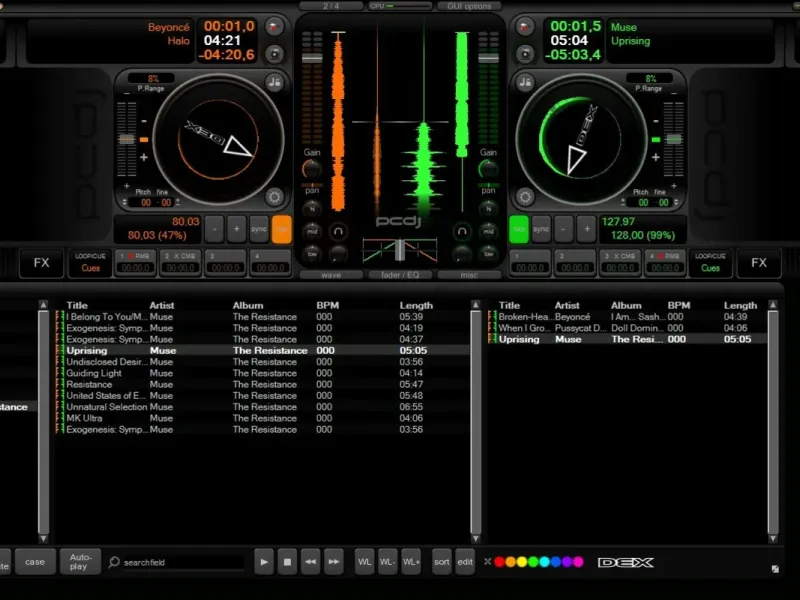Viewport: 800px width, 600px height.
Task: Switch to the misc tab
Action: point(470,275)
